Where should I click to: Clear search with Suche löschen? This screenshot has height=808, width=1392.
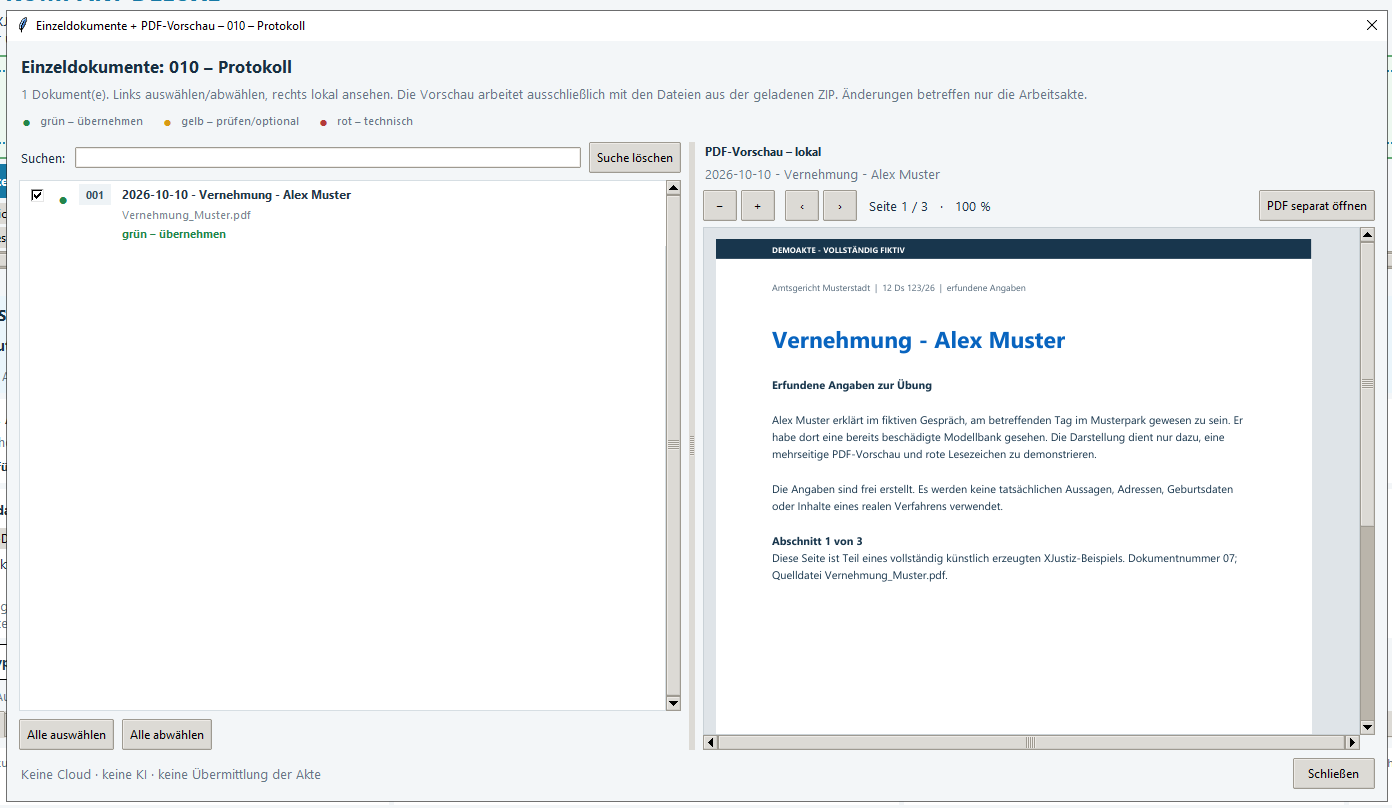pos(635,158)
